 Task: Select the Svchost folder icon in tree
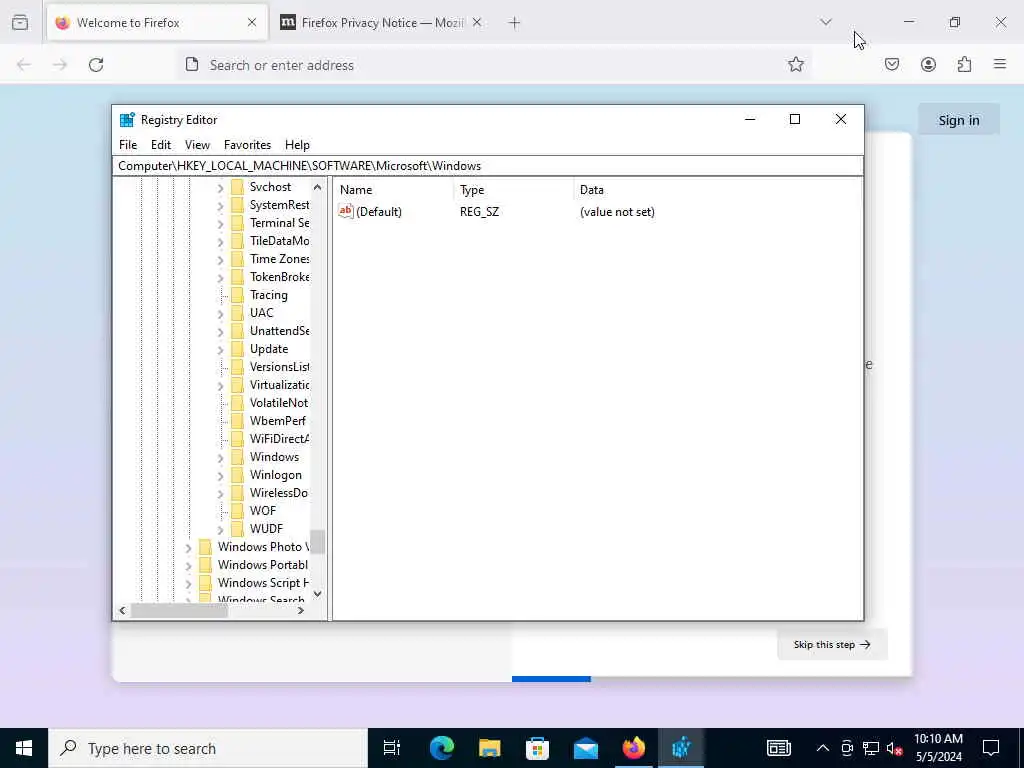click(x=238, y=187)
